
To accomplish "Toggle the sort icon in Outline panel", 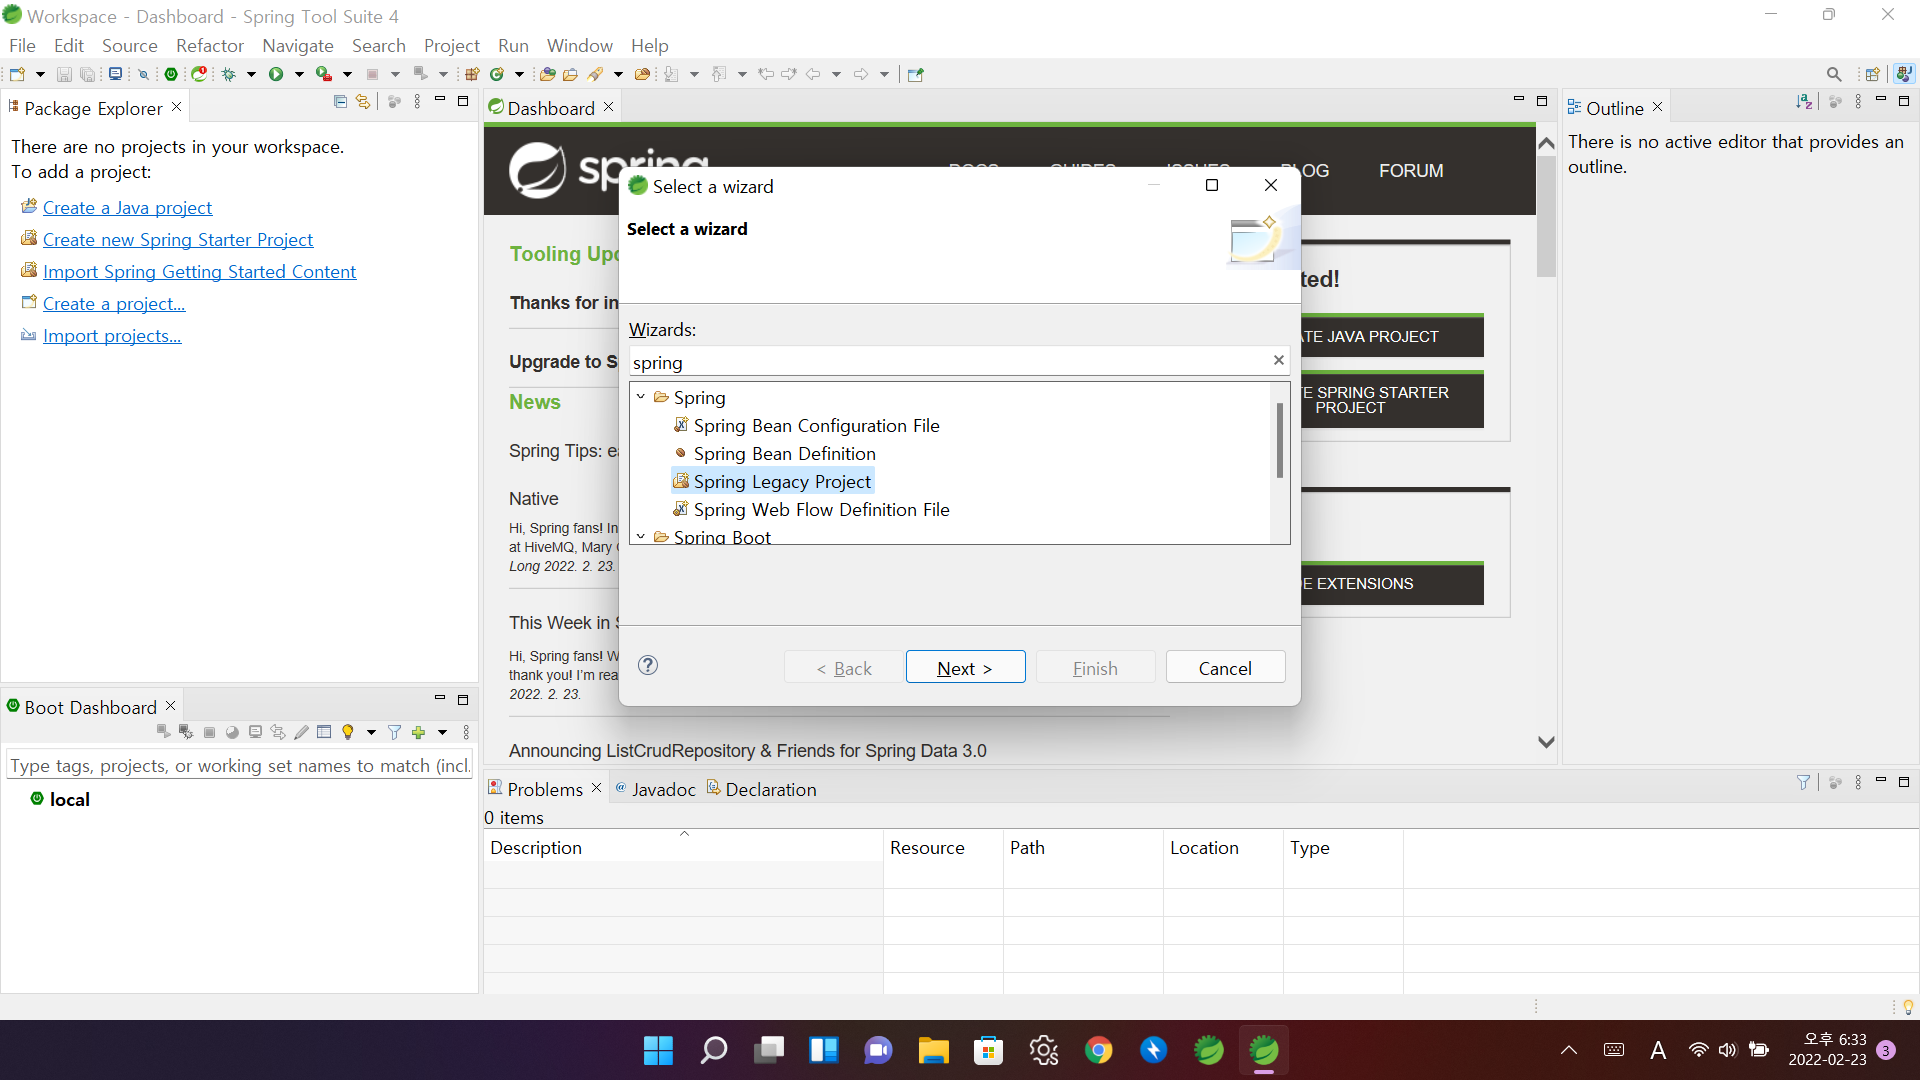I will click(x=1804, y=102).
